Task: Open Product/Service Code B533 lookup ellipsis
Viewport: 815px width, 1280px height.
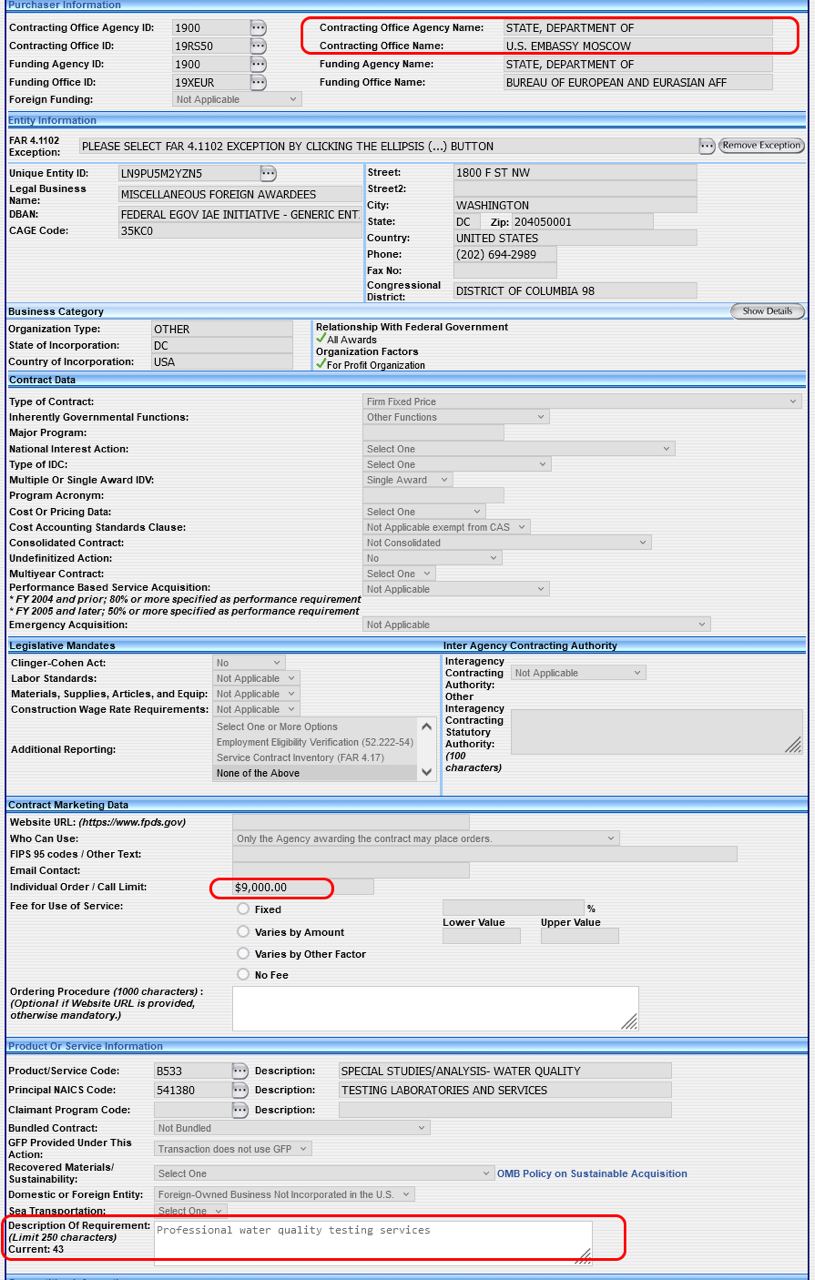Action: pyautogui.click(x=240, y=1071)
